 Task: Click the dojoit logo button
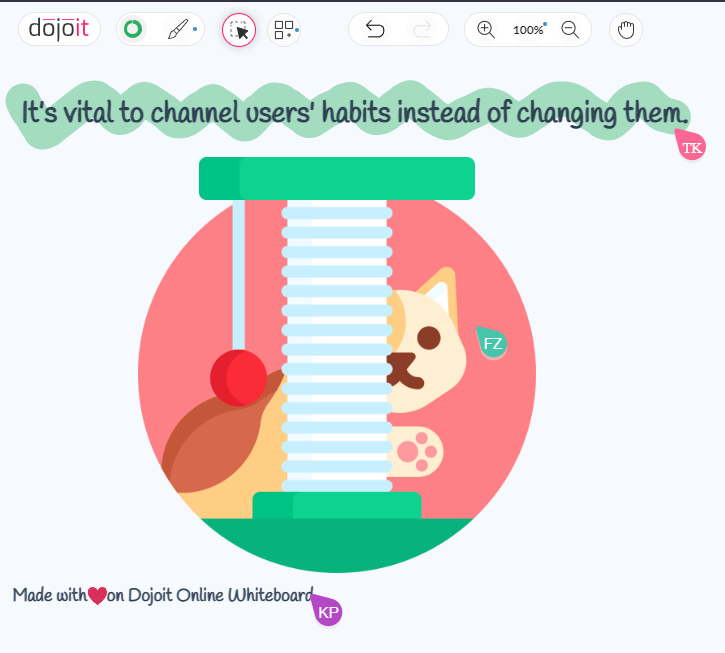[x=59, y=29]
